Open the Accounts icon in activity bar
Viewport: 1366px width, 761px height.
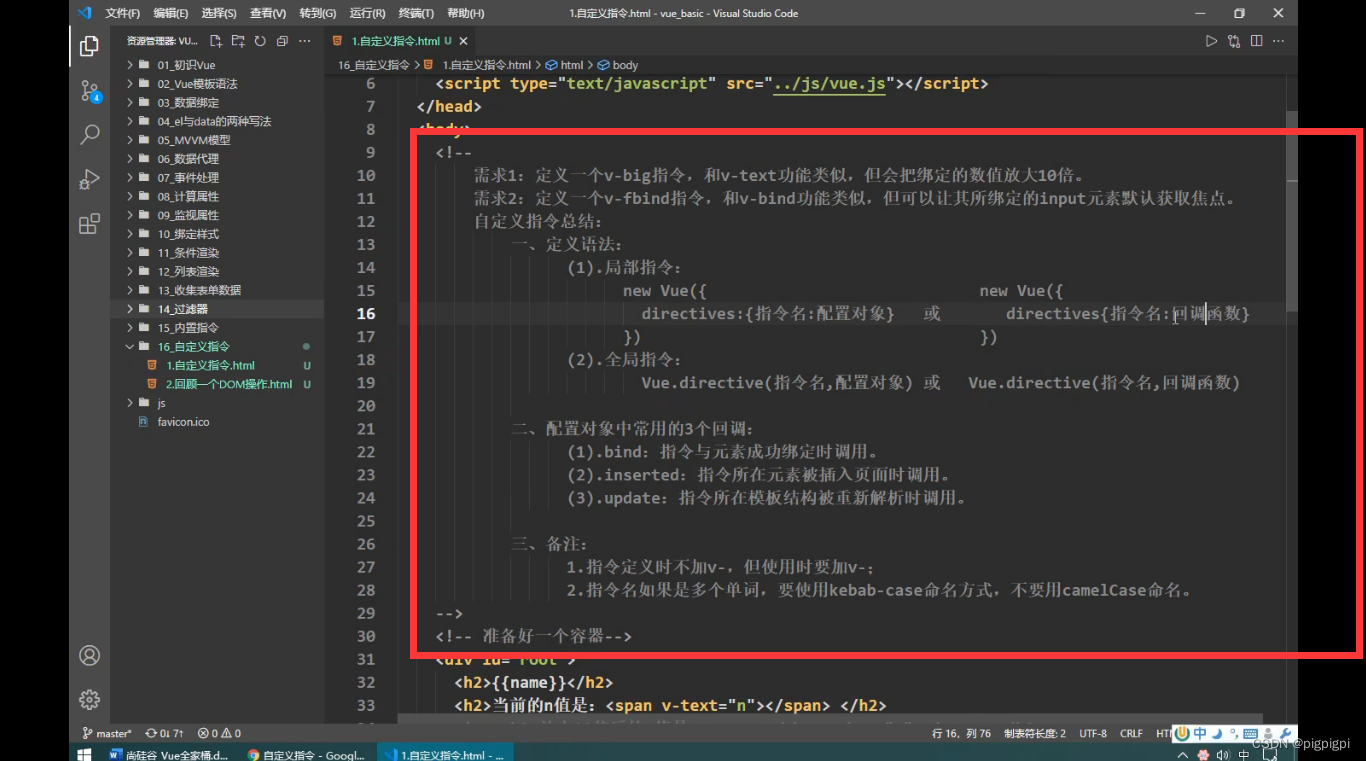(x=89, y=655)
